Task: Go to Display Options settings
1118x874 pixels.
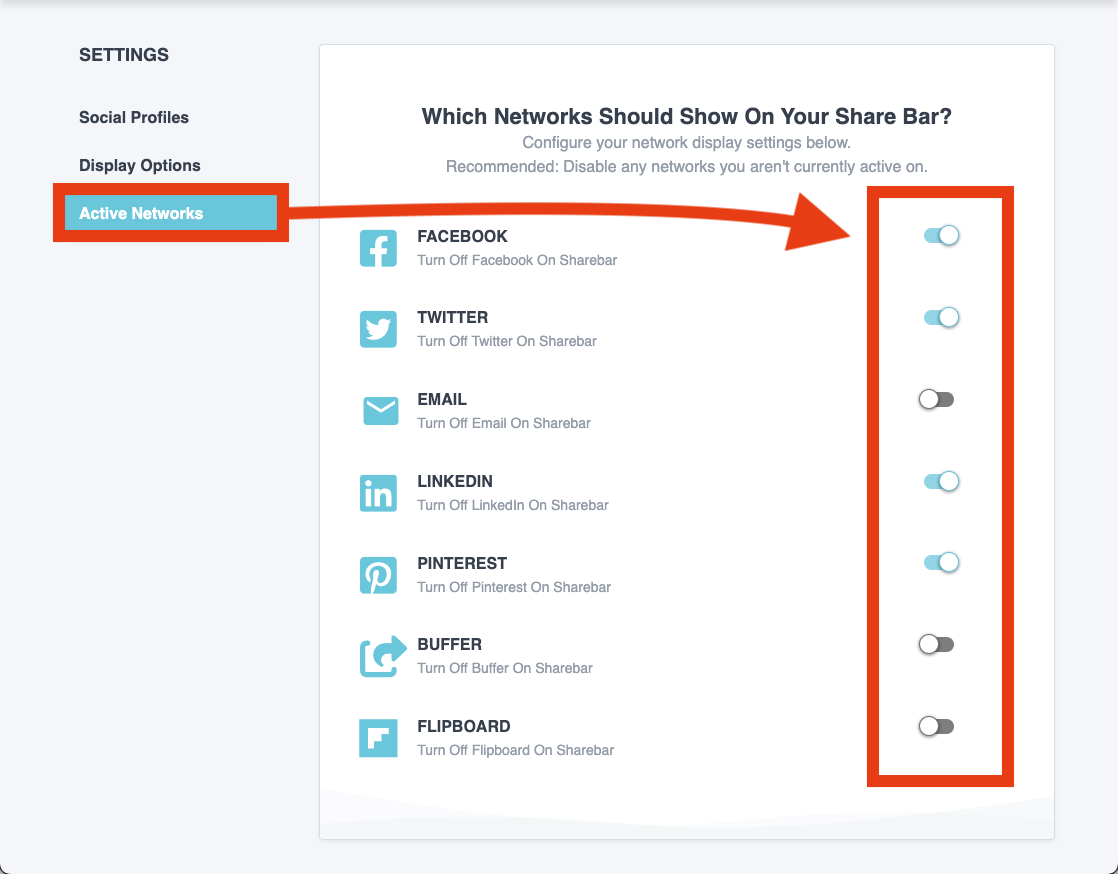Action: 140,165
